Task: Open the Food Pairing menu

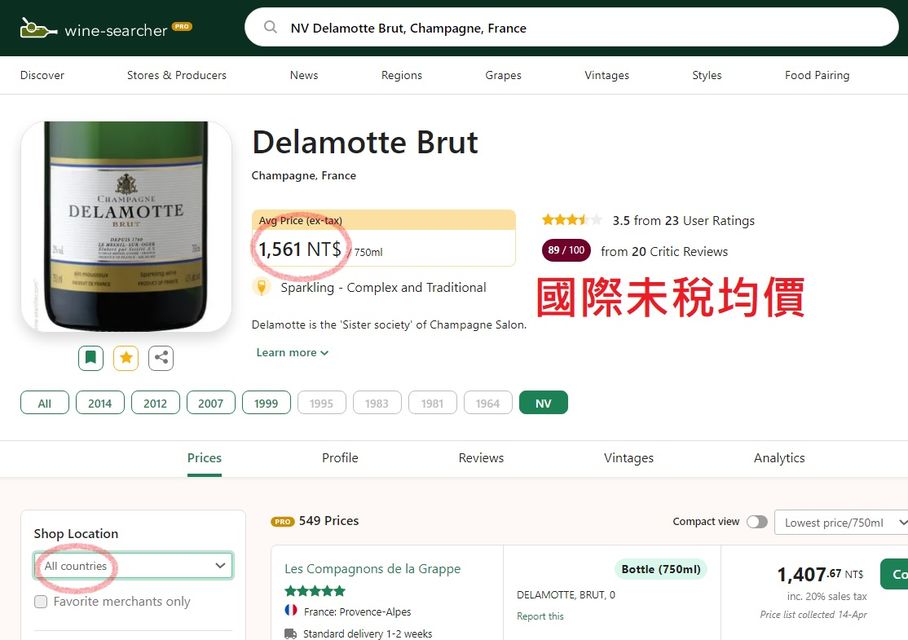Action: (x=817, y=75)
